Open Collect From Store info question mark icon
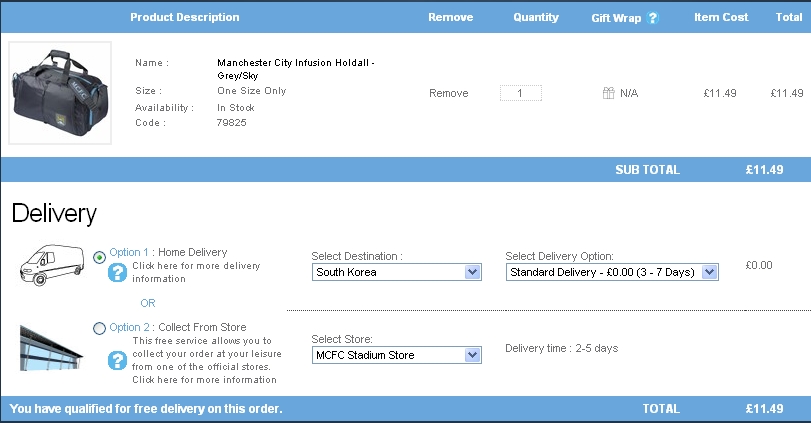The width and height of the screenshot is (811, 423). [x=117, y=360]
